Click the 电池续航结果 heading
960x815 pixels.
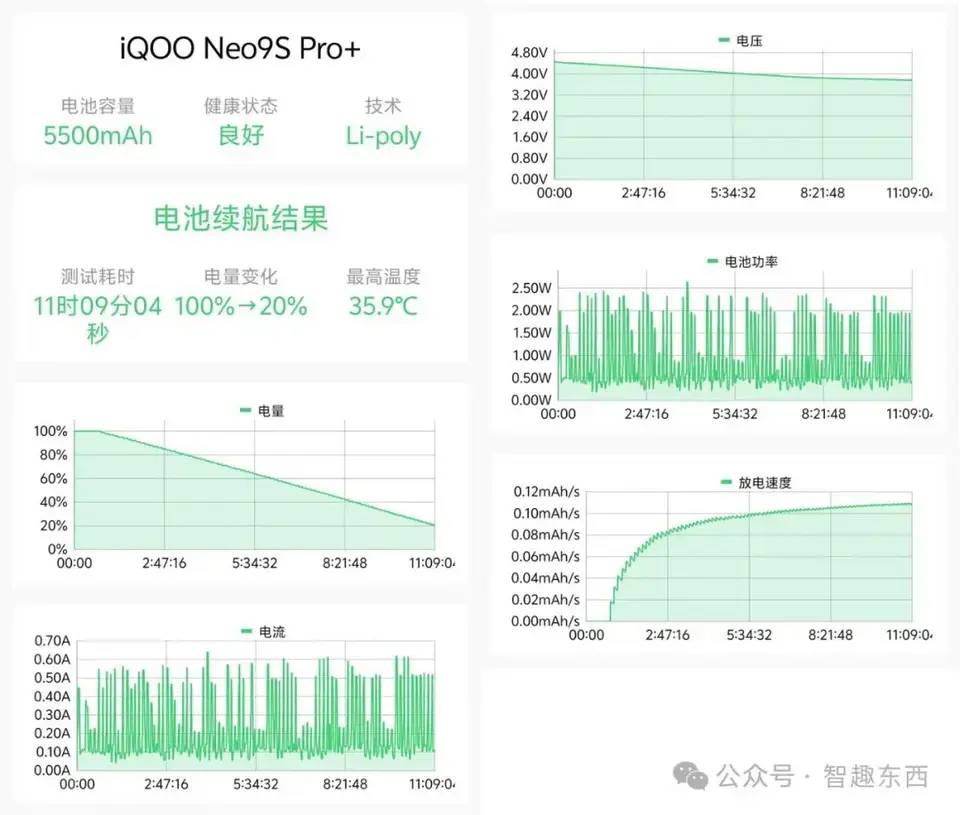click(x=241, y=219)
